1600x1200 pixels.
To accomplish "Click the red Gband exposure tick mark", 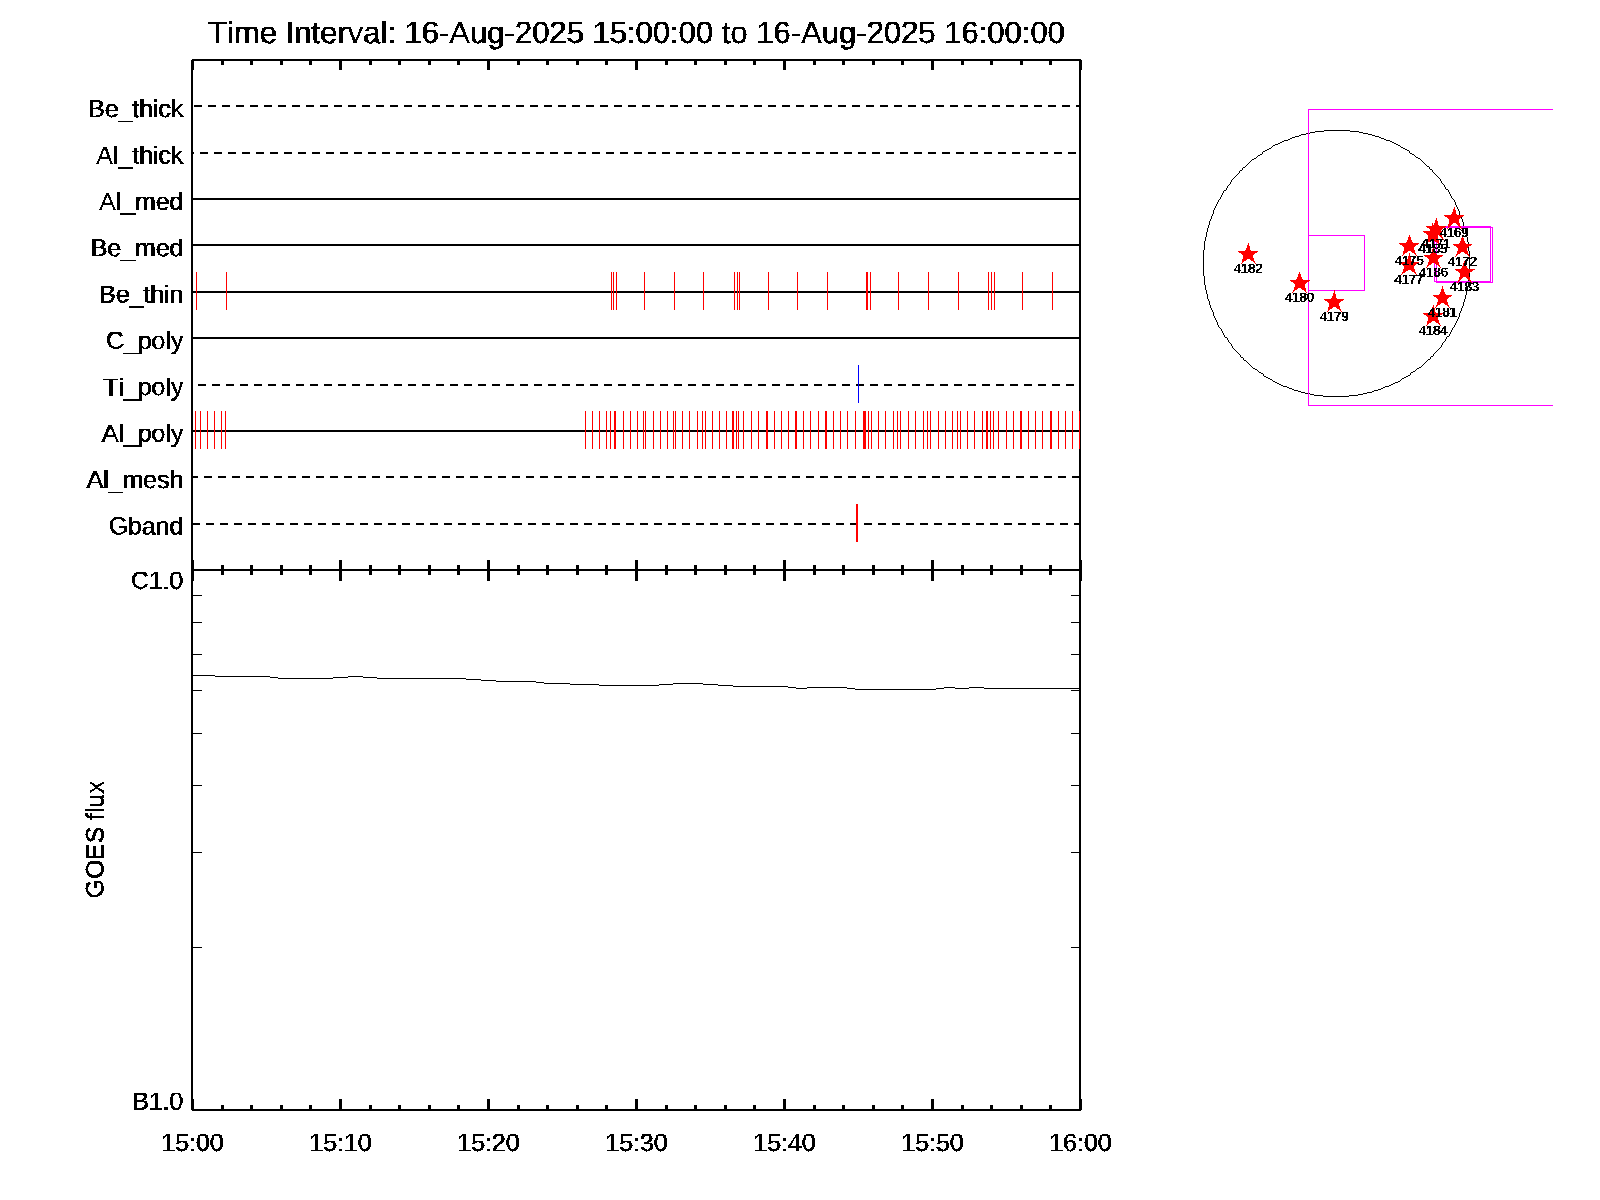I will click(x=857, y=523).
